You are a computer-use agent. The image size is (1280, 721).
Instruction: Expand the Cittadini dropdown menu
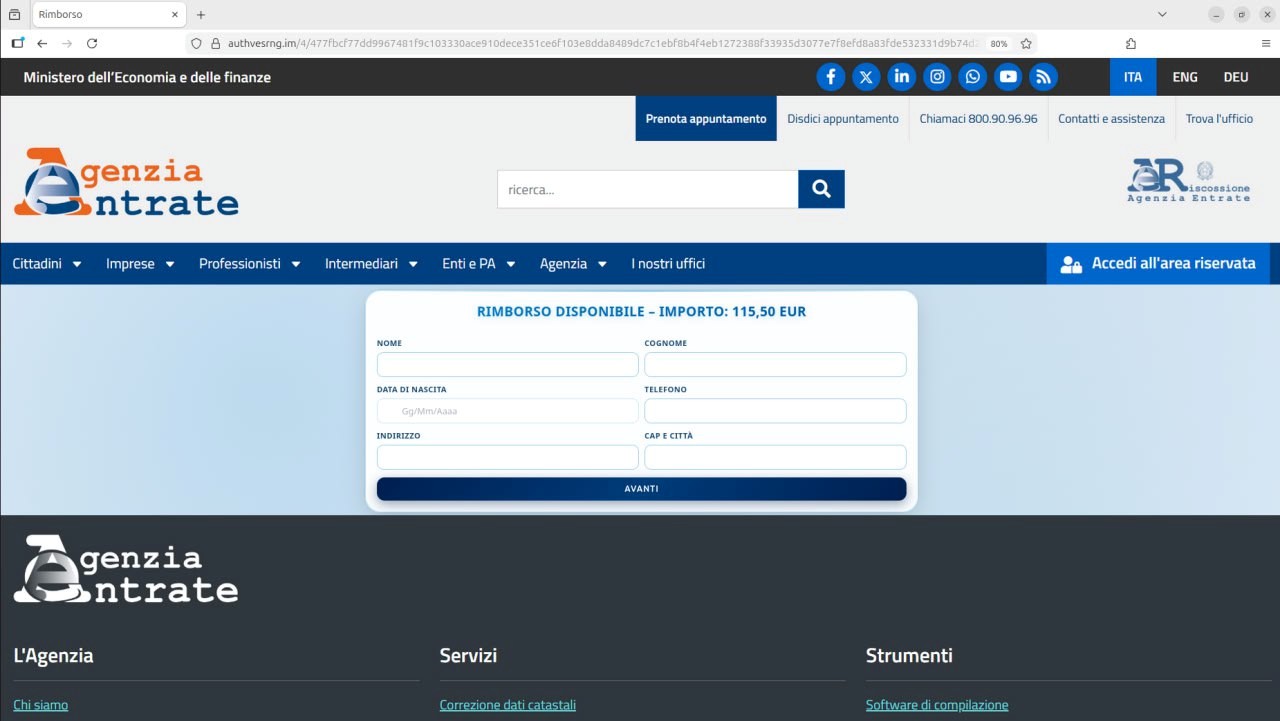click(x=47, y=264)
